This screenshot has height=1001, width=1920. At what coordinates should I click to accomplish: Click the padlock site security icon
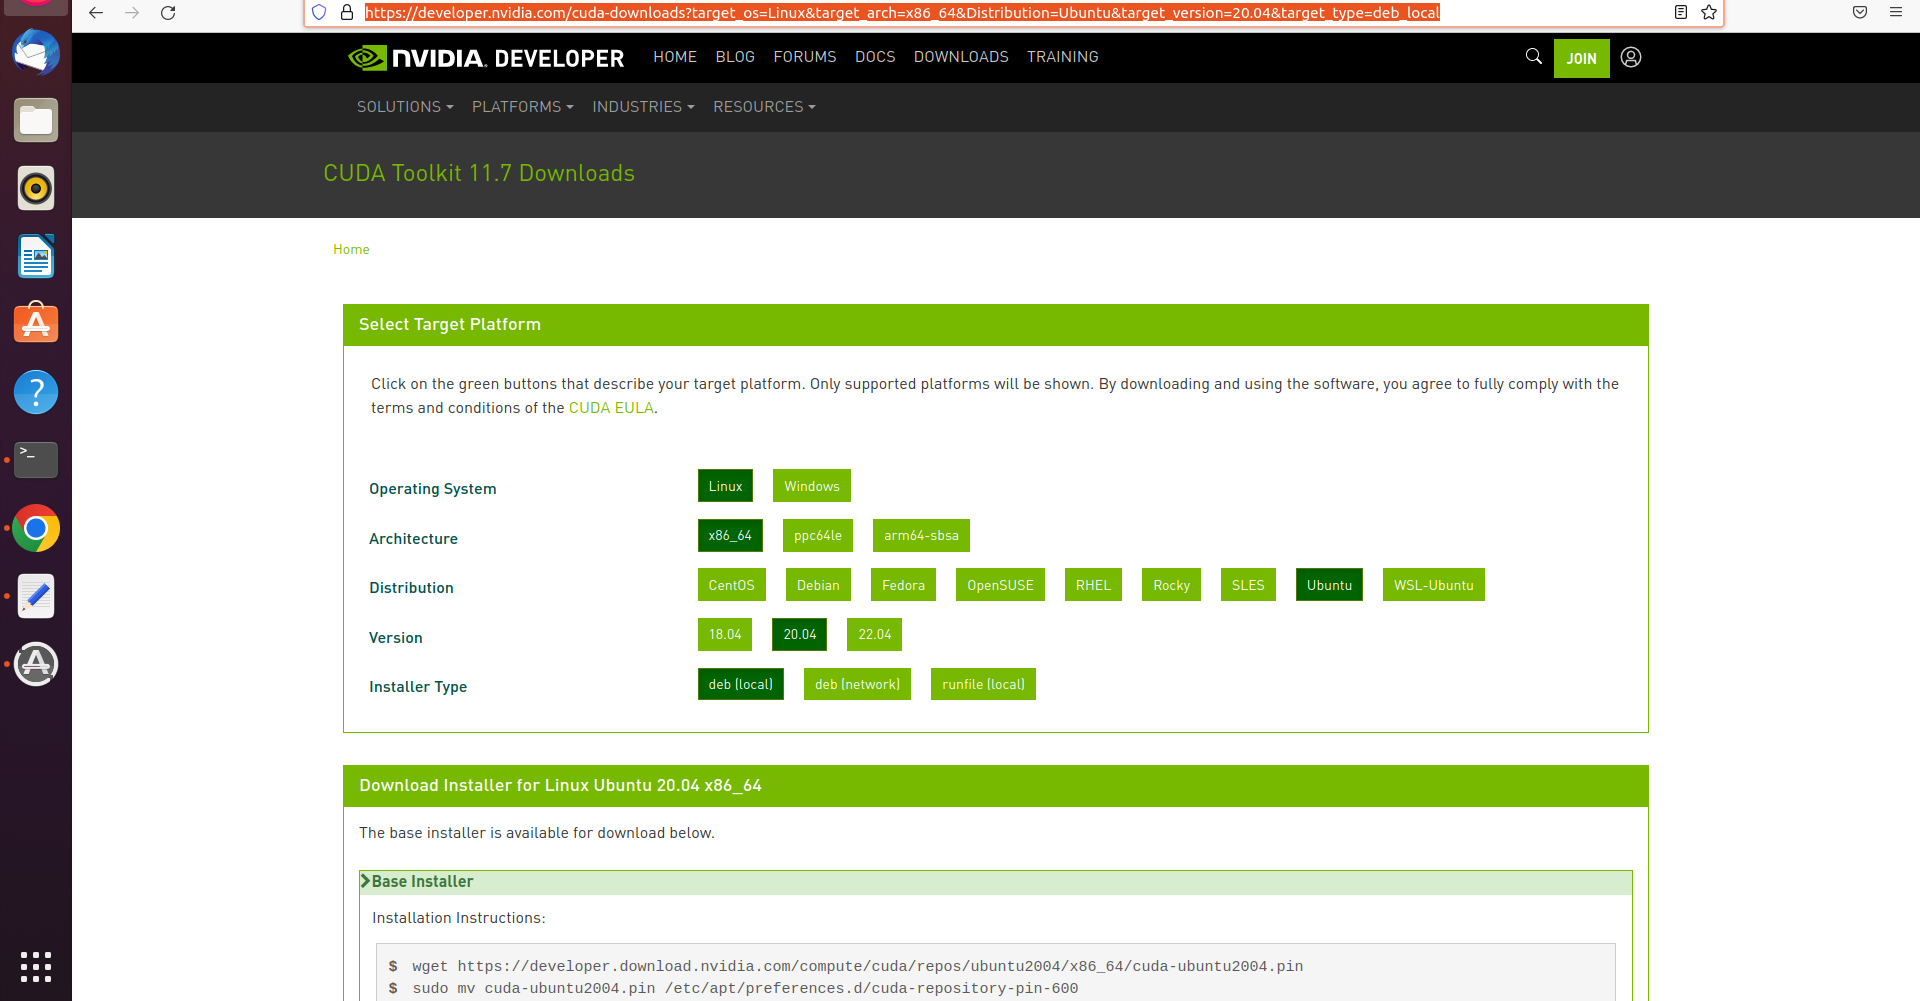347,13
